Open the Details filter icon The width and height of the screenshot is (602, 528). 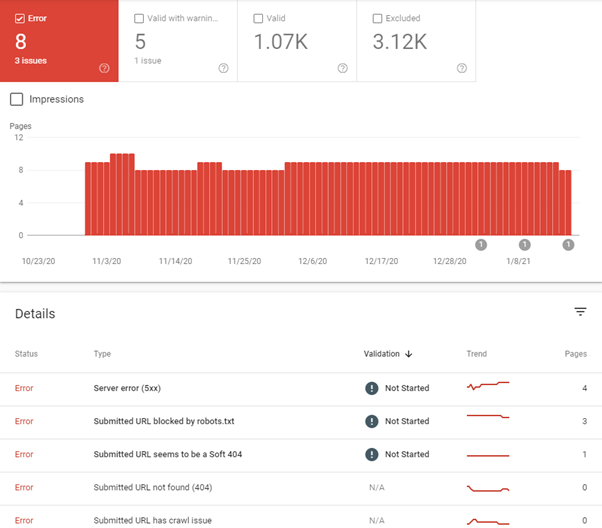(x=580, y=312)
